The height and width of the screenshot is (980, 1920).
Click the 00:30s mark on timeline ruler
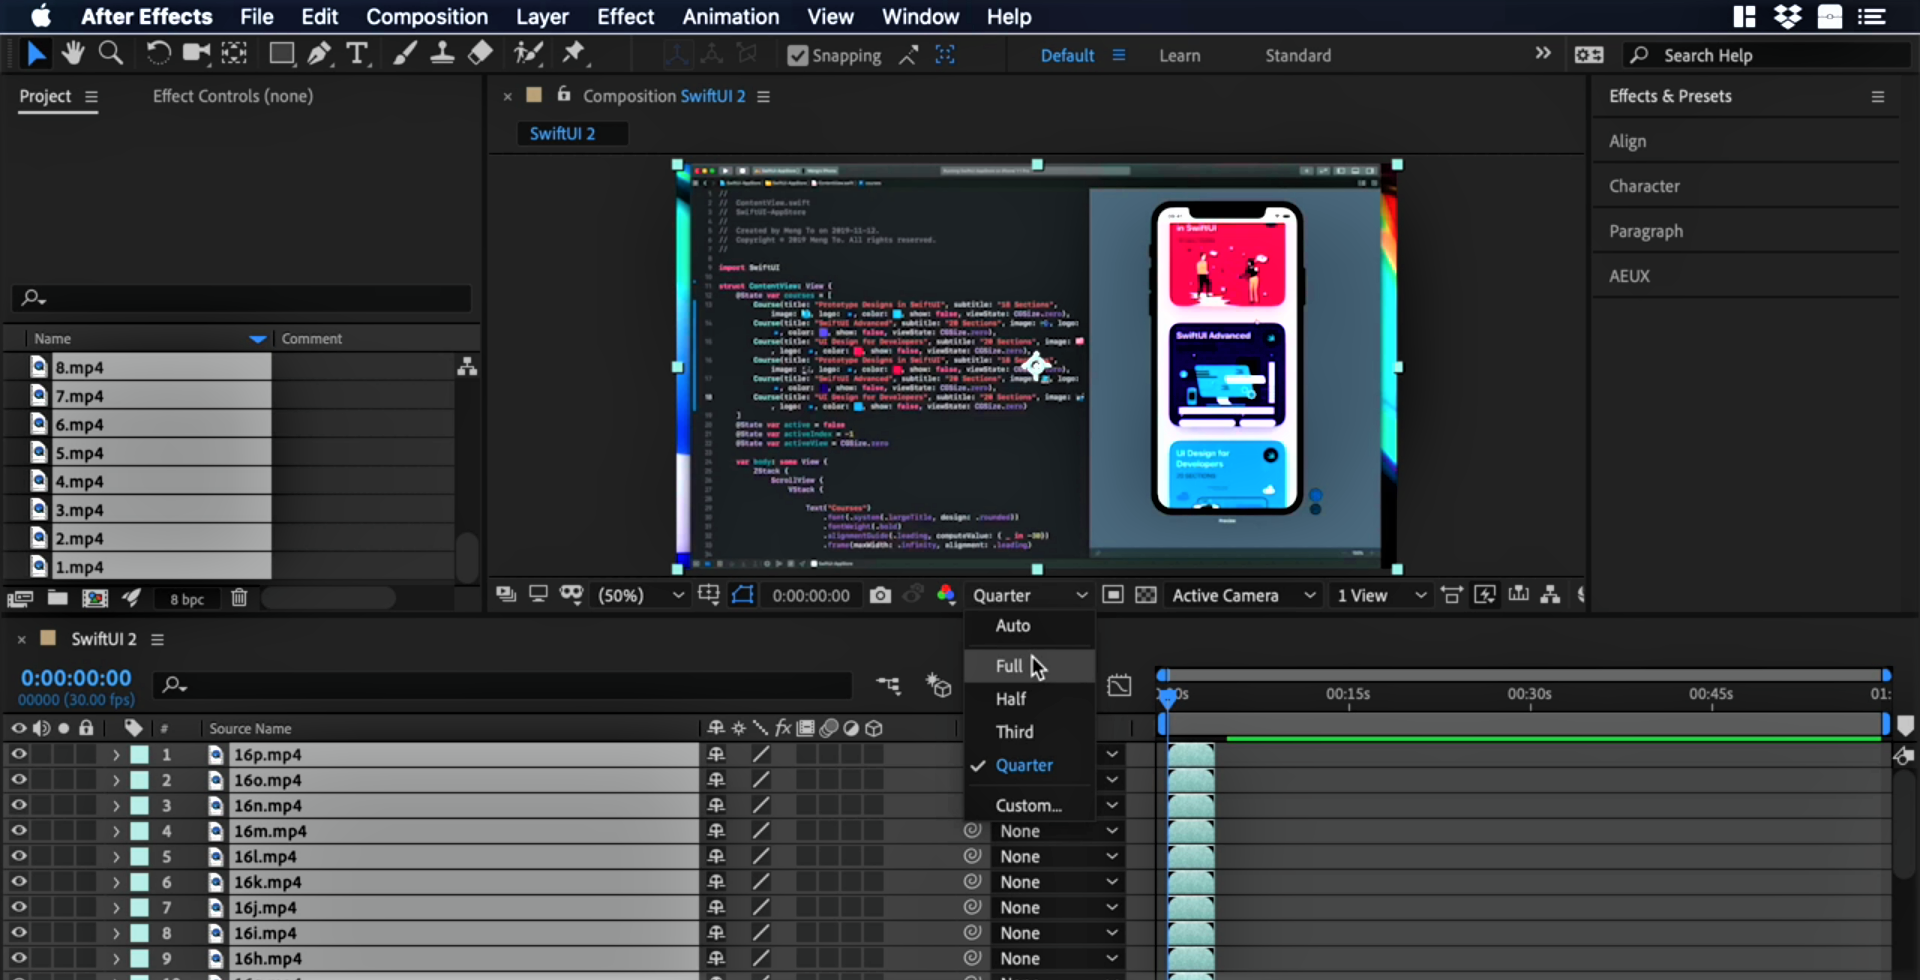tap(1529, 694)
